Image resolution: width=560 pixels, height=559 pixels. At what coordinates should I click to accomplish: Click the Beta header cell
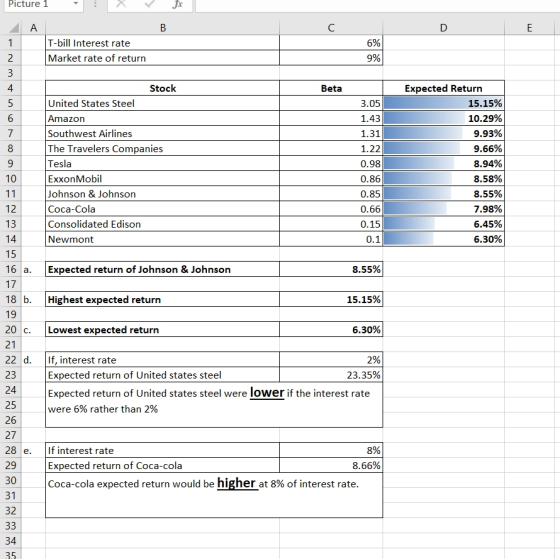pyautogui.click(x=331, y=88)
